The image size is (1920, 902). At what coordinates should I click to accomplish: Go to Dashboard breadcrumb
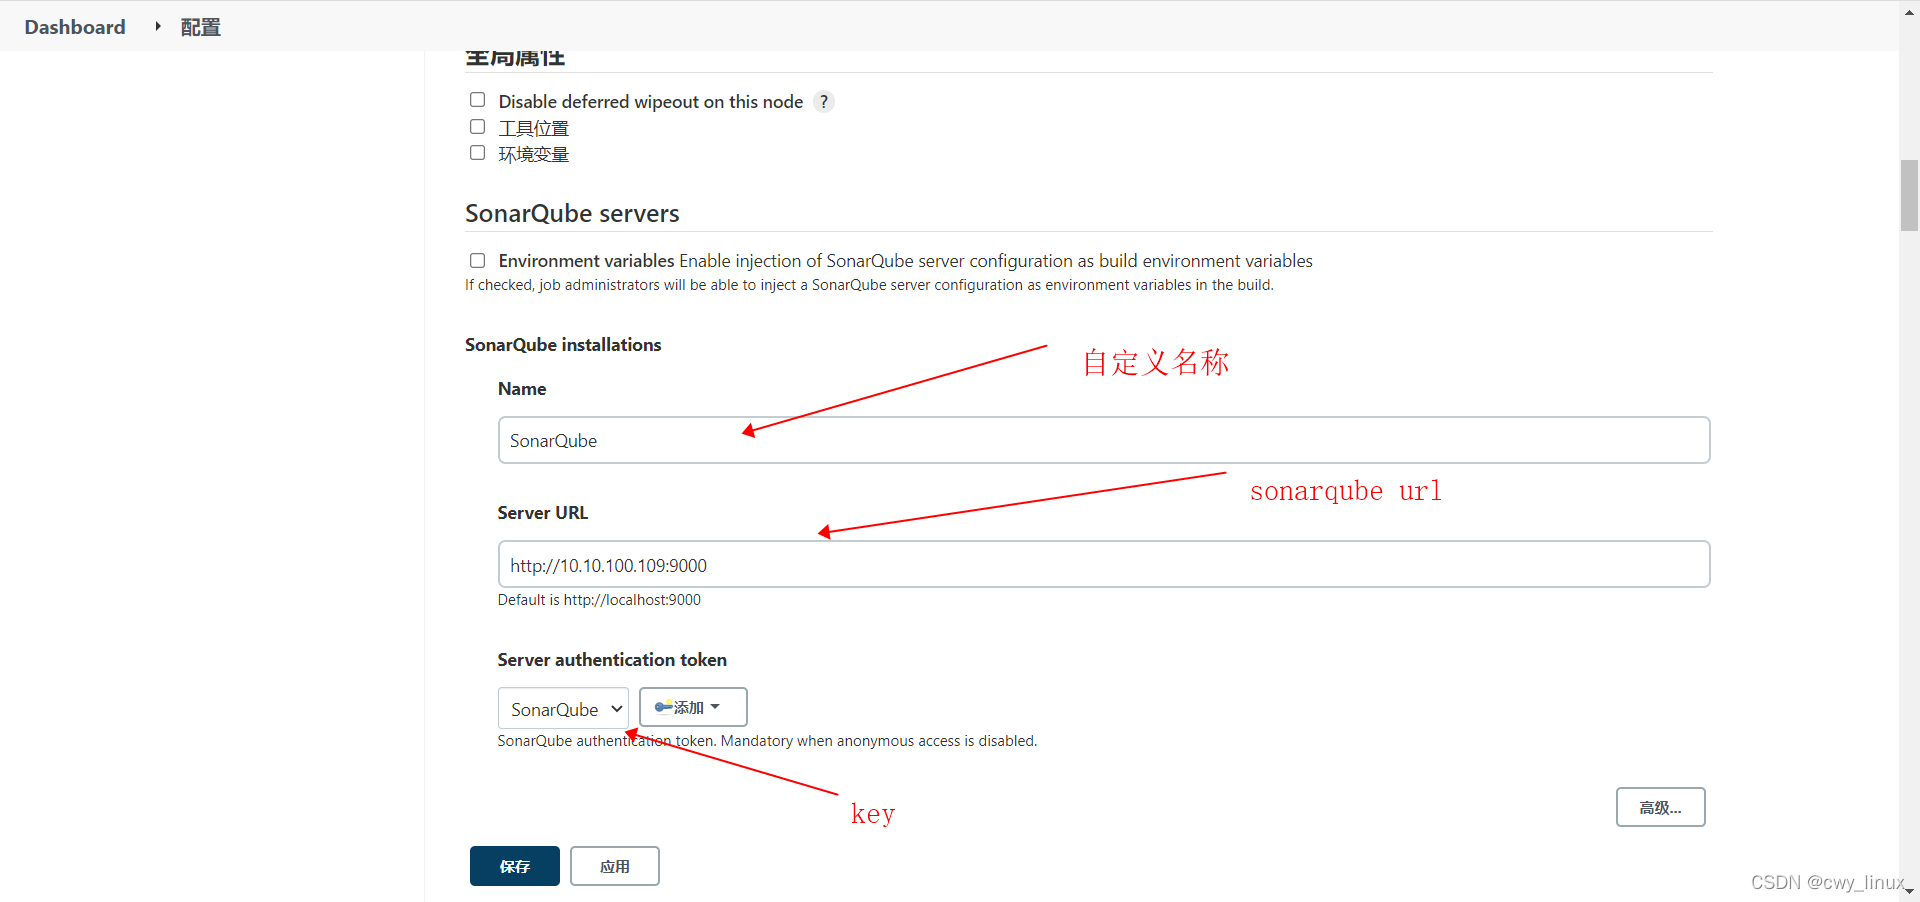tap(75, 27)
